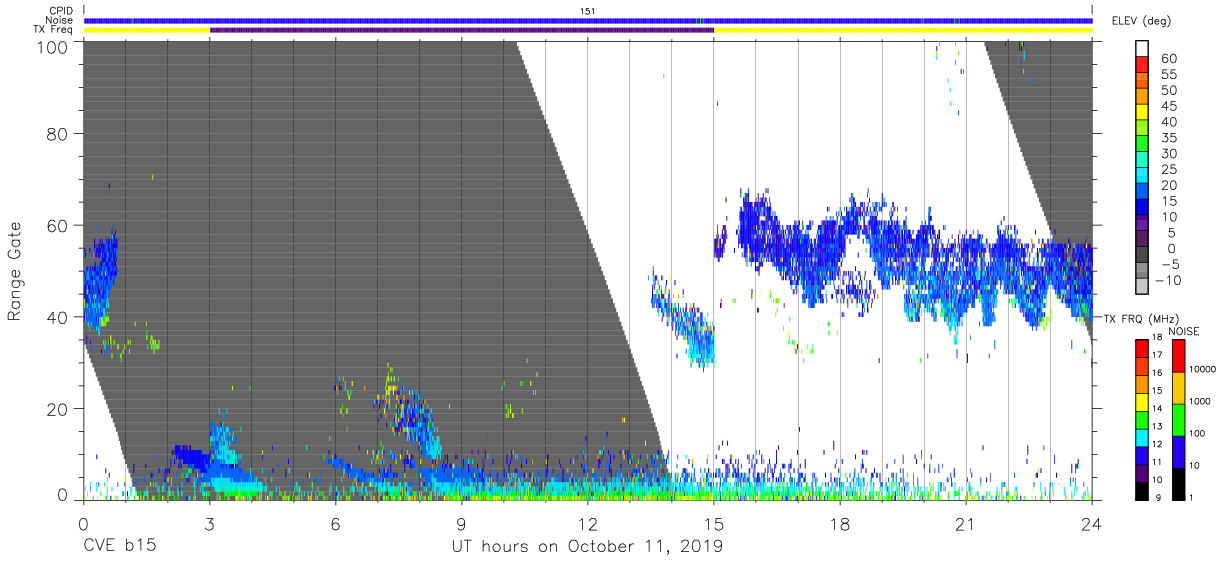The height and width of the screenshot is (567, 1228).
Task: Click the 'NOISE' legend title
Action: click(1183, 331)
